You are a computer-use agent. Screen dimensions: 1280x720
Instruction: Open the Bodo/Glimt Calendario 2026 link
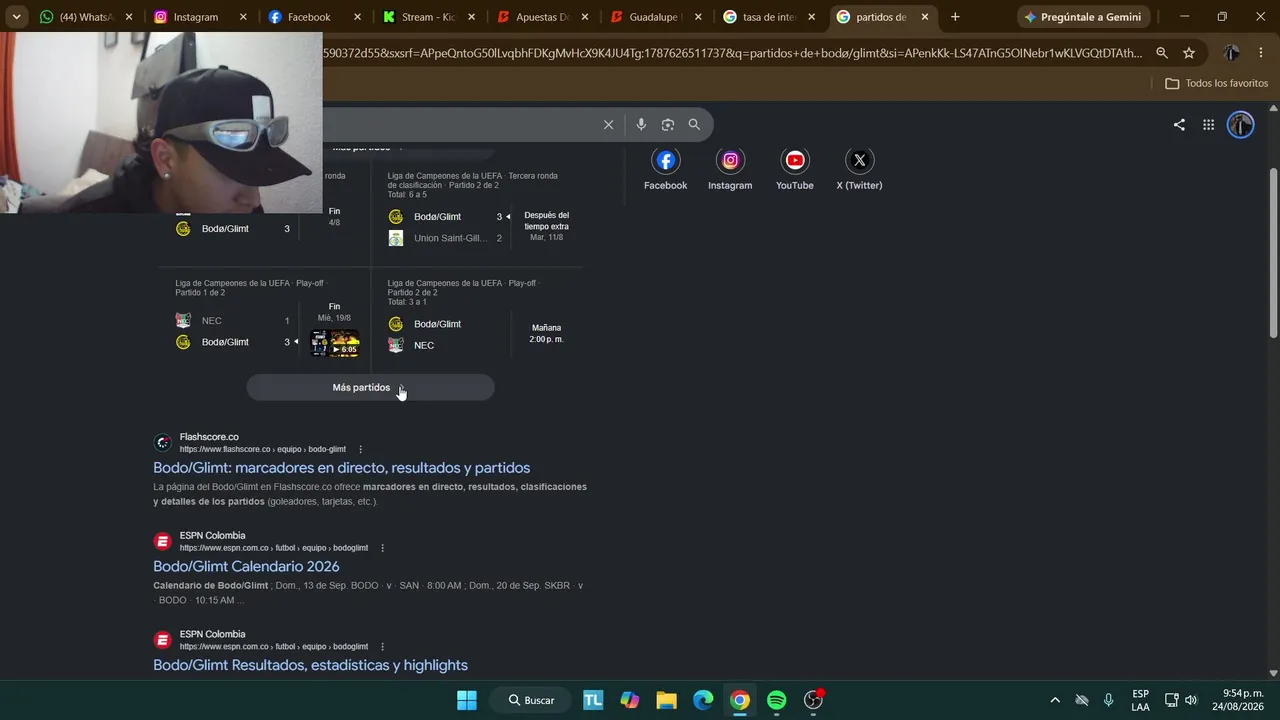(x=246, y=567)
